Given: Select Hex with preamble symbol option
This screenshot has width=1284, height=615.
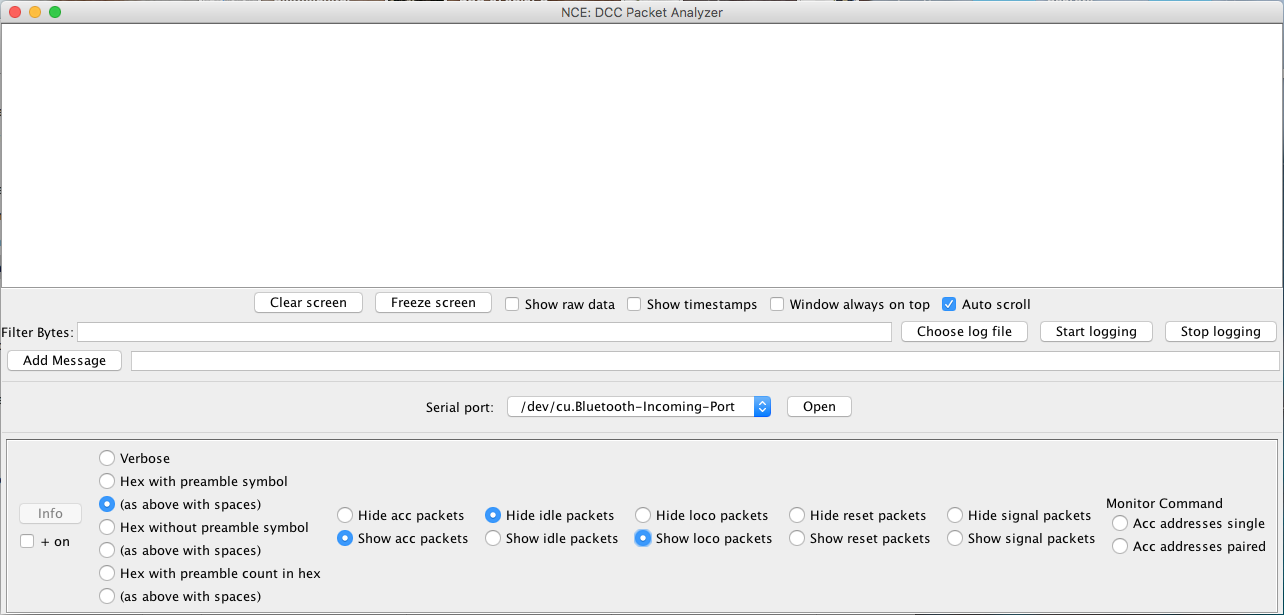Looking at the screenshot, I should (107, 481).
